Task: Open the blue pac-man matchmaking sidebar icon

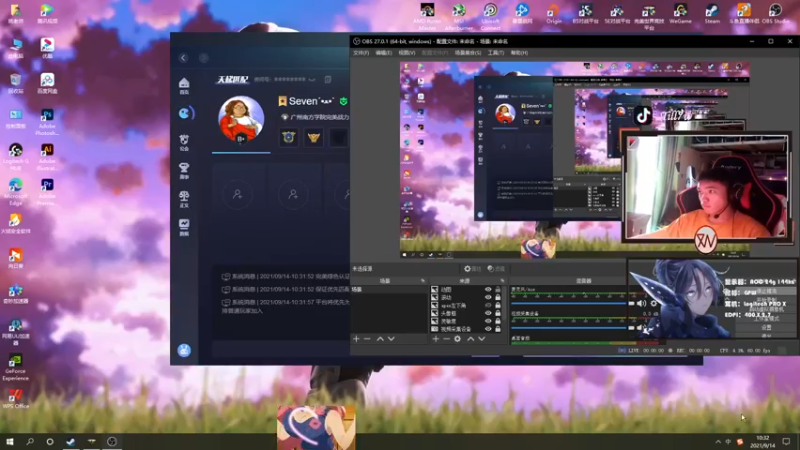Action: (x=185, y=113)
